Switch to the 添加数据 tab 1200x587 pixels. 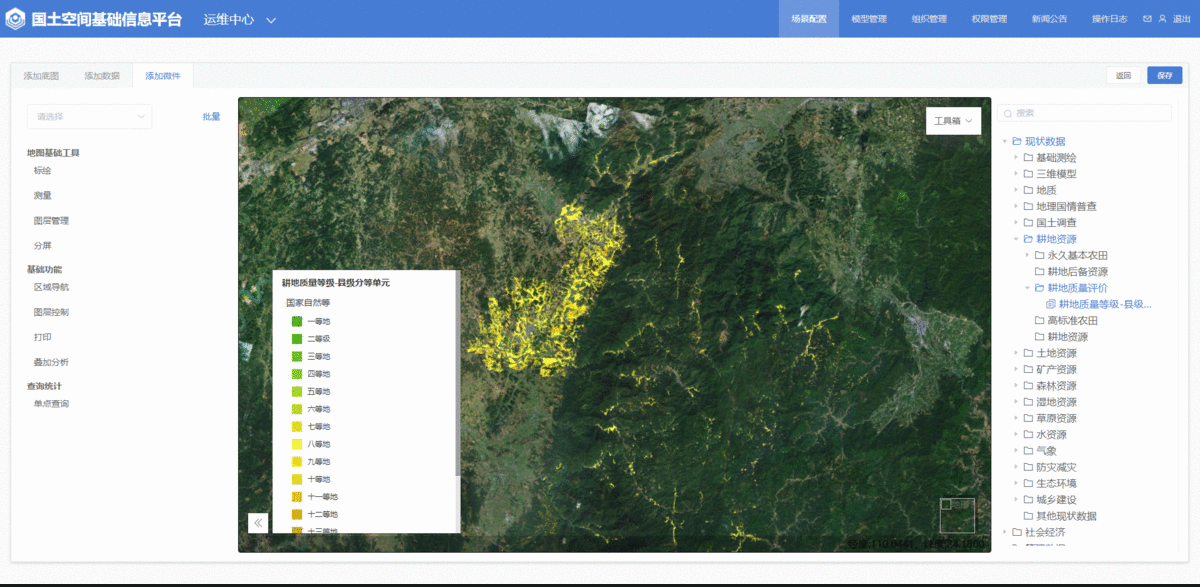[x=102, y=76]
